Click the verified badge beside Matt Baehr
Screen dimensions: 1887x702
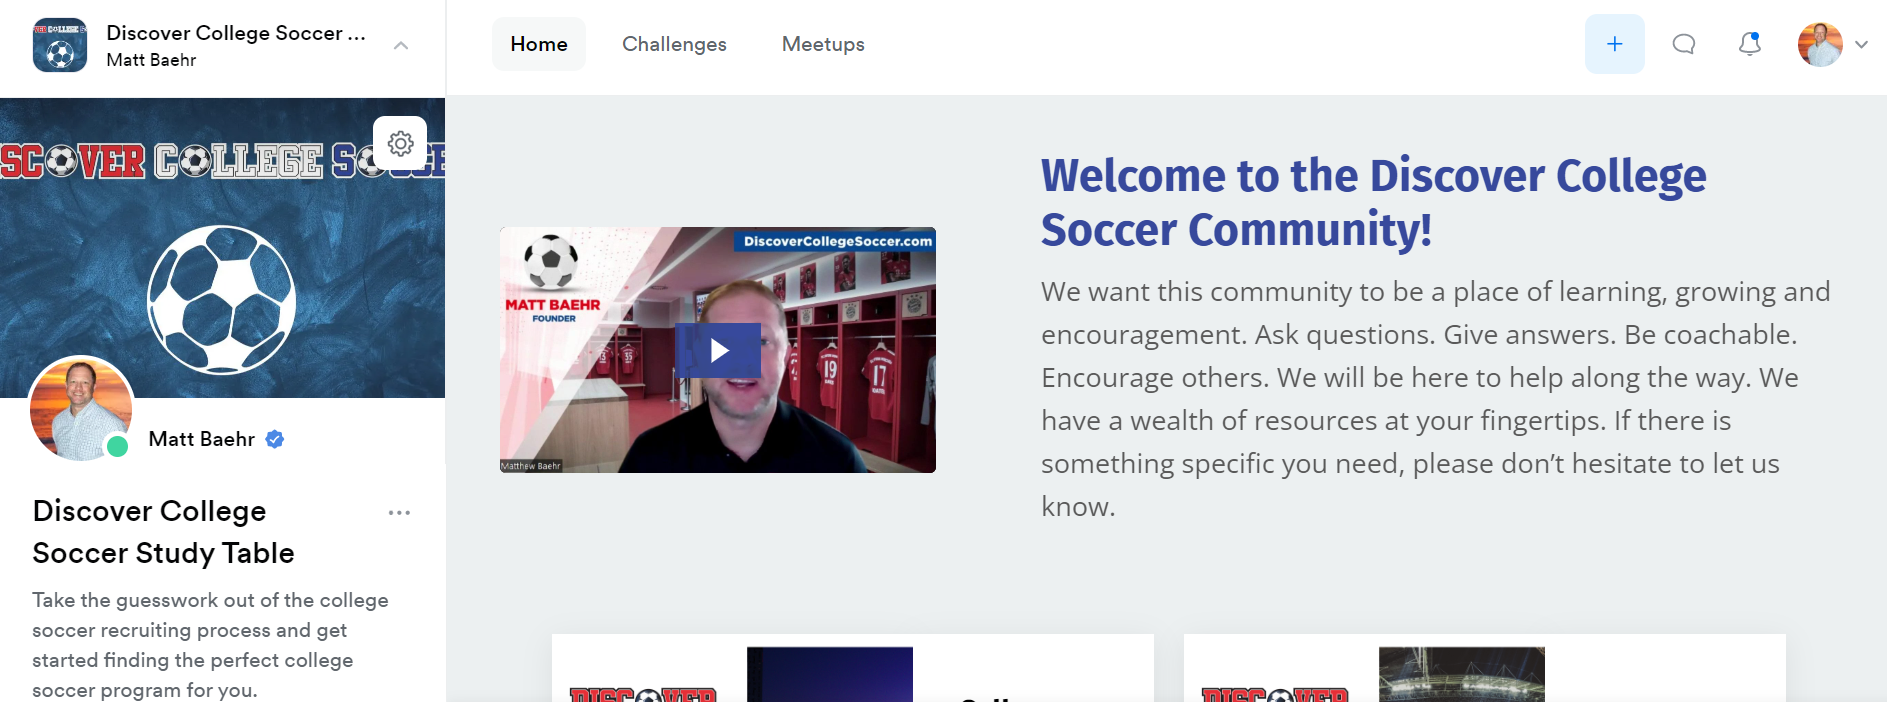point(275,439)
